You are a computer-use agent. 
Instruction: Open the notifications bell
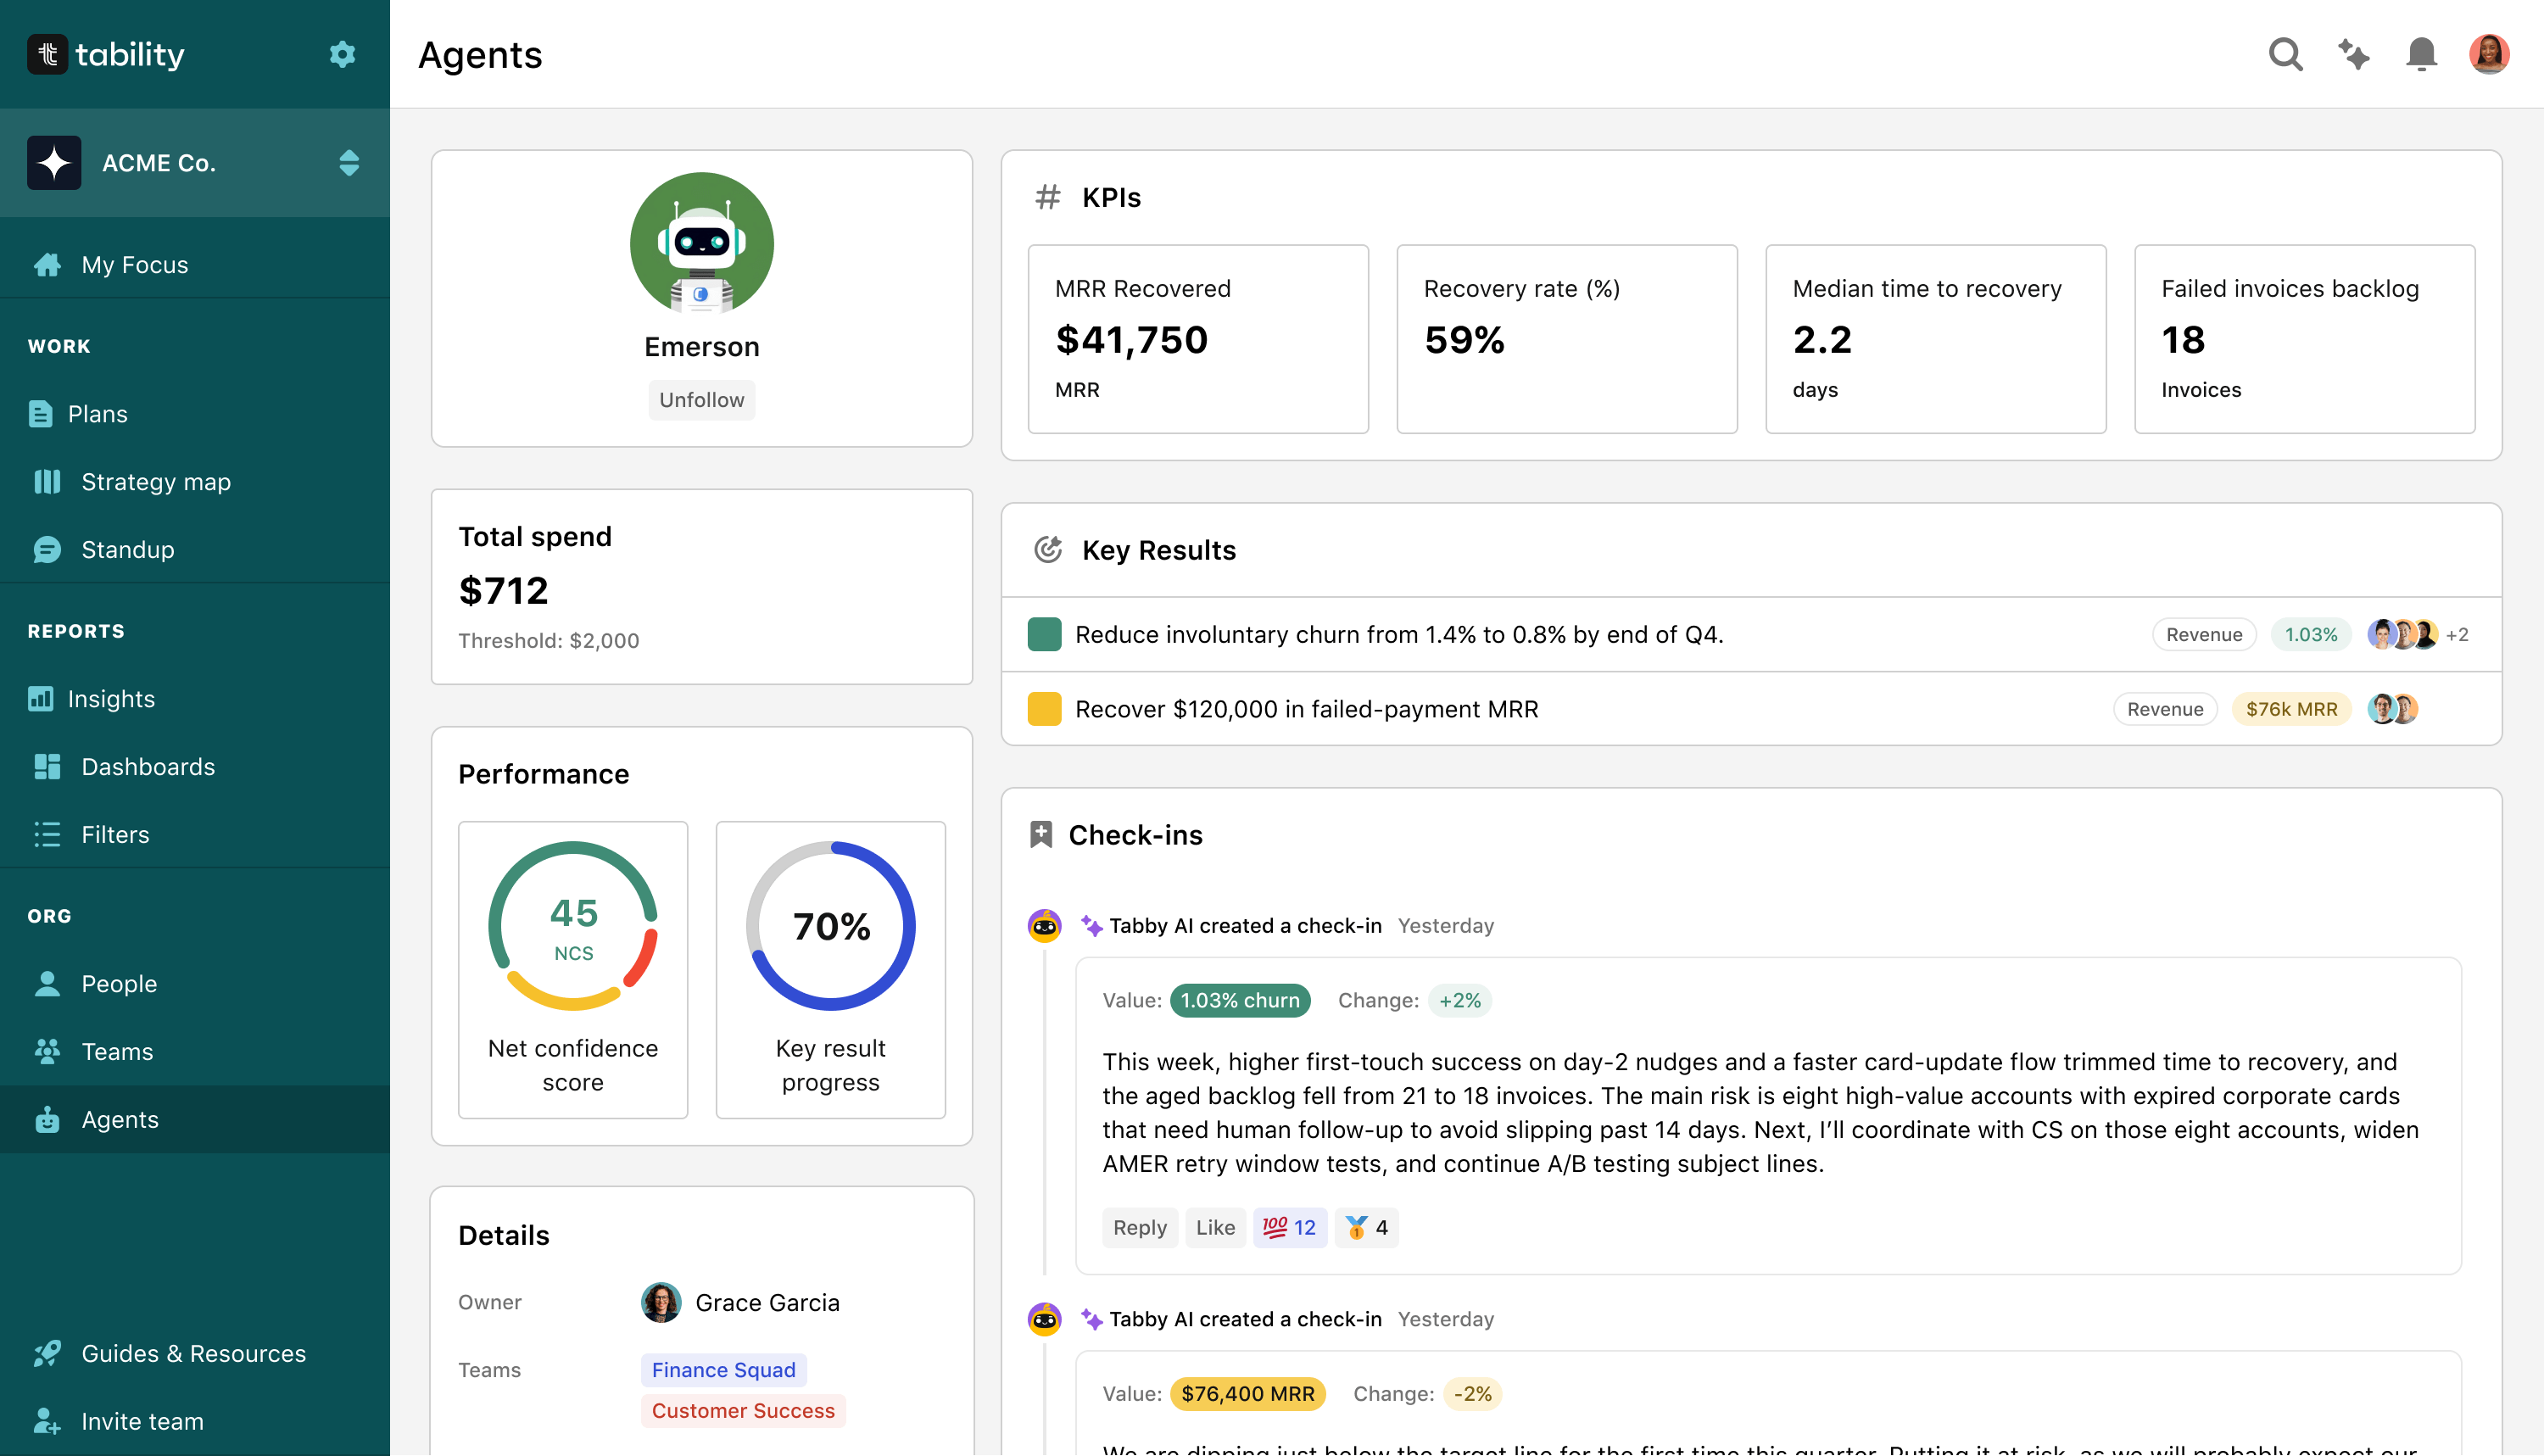pos(2421,54)
